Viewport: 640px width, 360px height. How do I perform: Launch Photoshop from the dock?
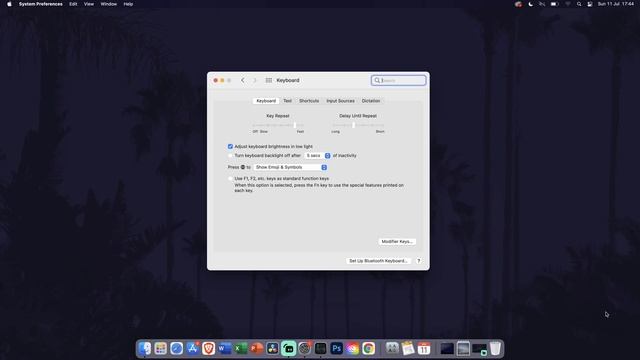[336, 349]
